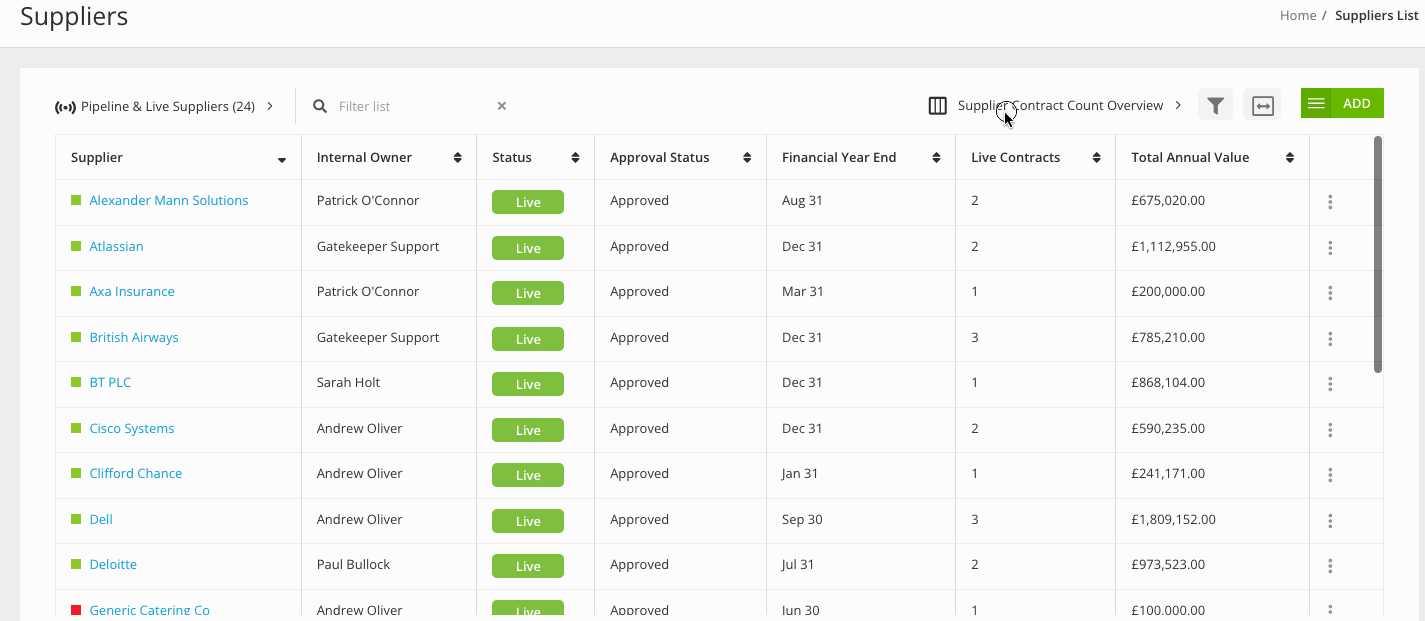Open the row menu for Atlassian

[x=1330, y=248]
